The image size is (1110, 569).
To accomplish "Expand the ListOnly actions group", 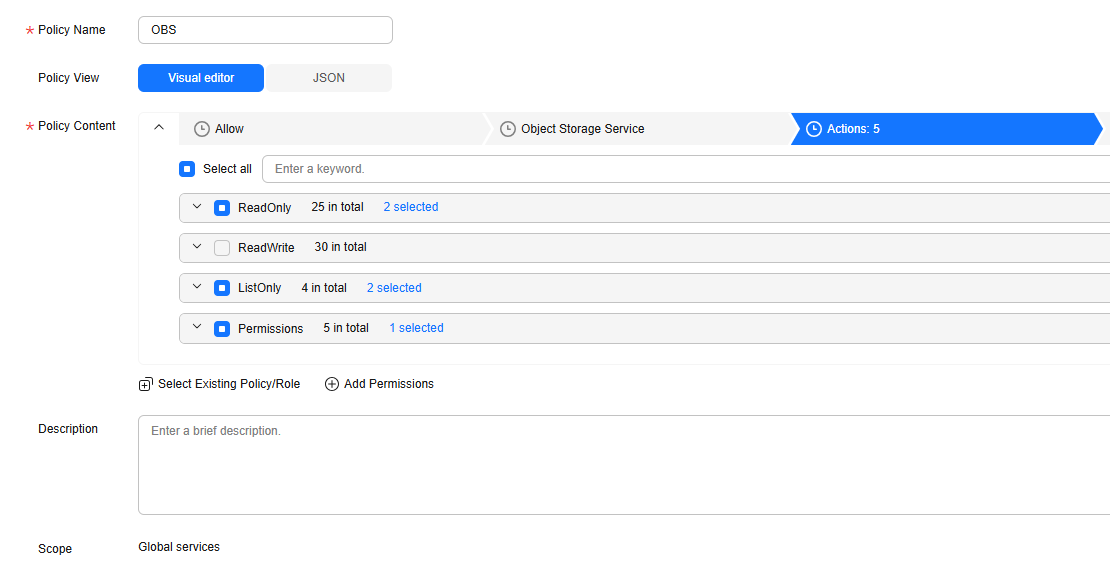I will click(x=198, y=287).
